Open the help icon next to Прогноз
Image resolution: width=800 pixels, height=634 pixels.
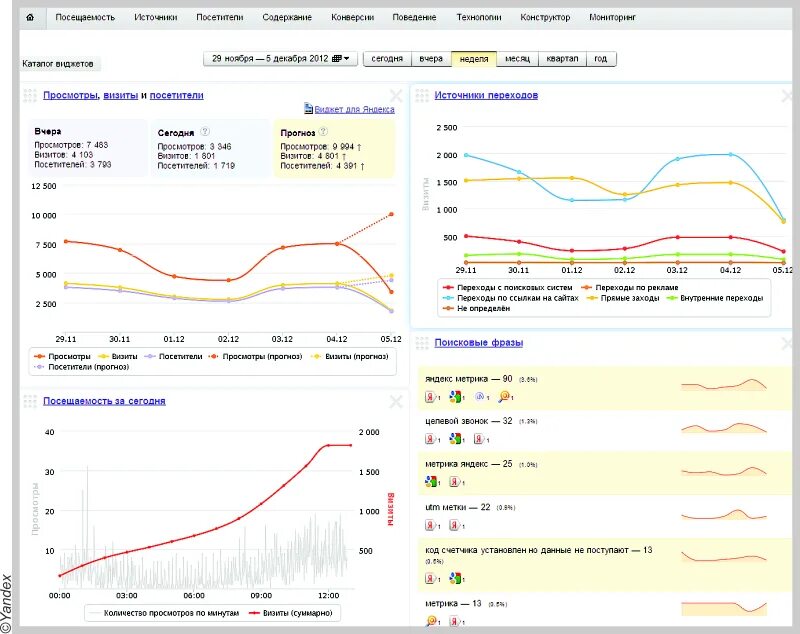323,132
